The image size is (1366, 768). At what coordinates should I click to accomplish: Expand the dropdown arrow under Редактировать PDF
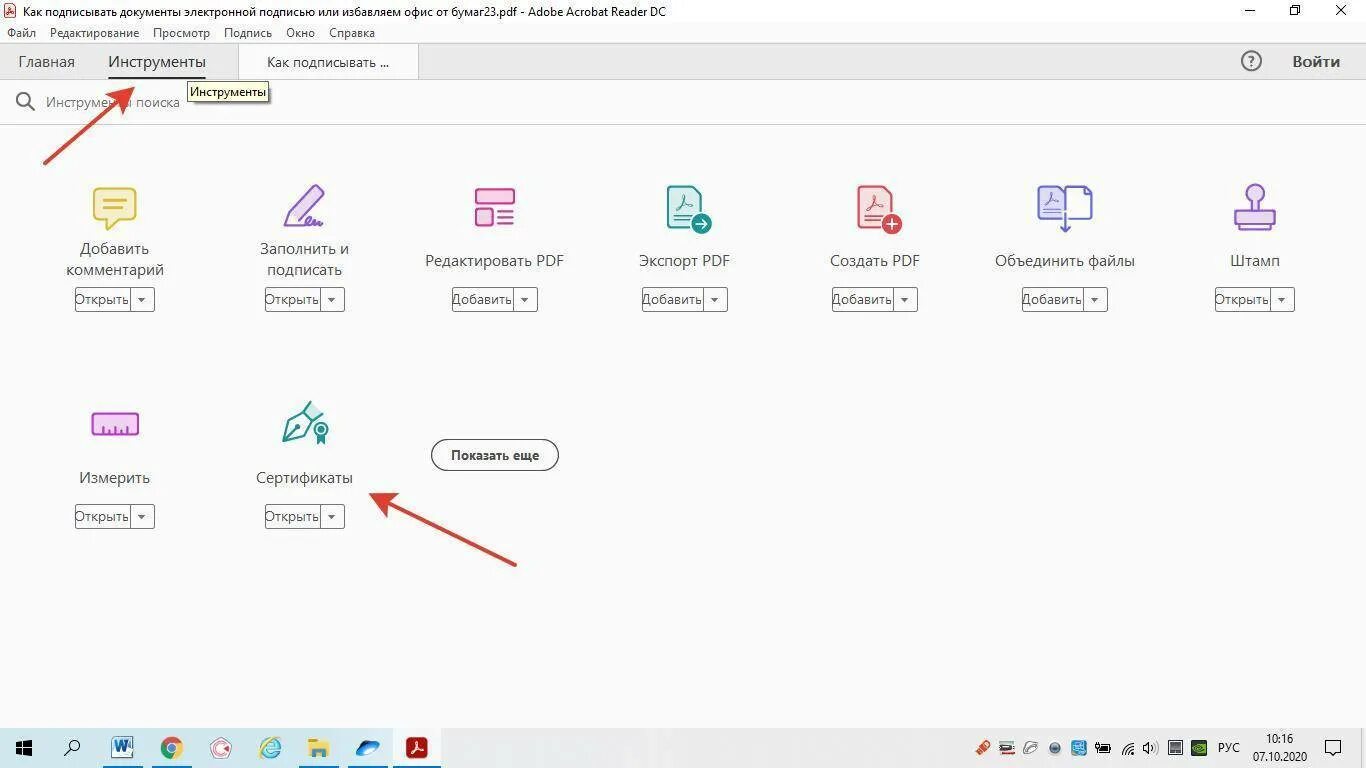(525, 299)
